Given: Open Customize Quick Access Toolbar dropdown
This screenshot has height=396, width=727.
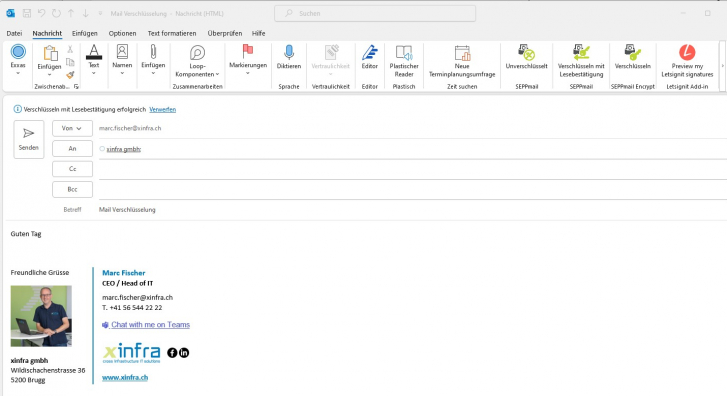Looking at the screenshot, I should [x=100, y=13].
